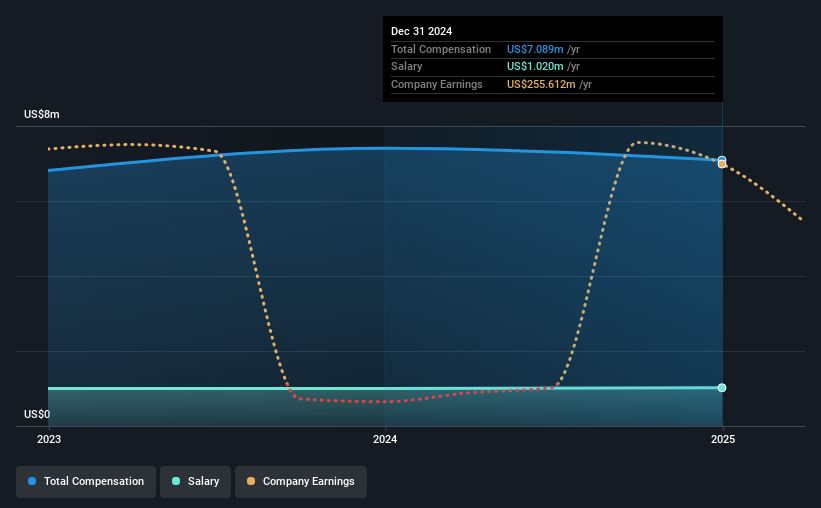Click the Total Compensation tooltip row label
Image resolution: width=821 pixels, height=508 pixels.
(441, 49)
